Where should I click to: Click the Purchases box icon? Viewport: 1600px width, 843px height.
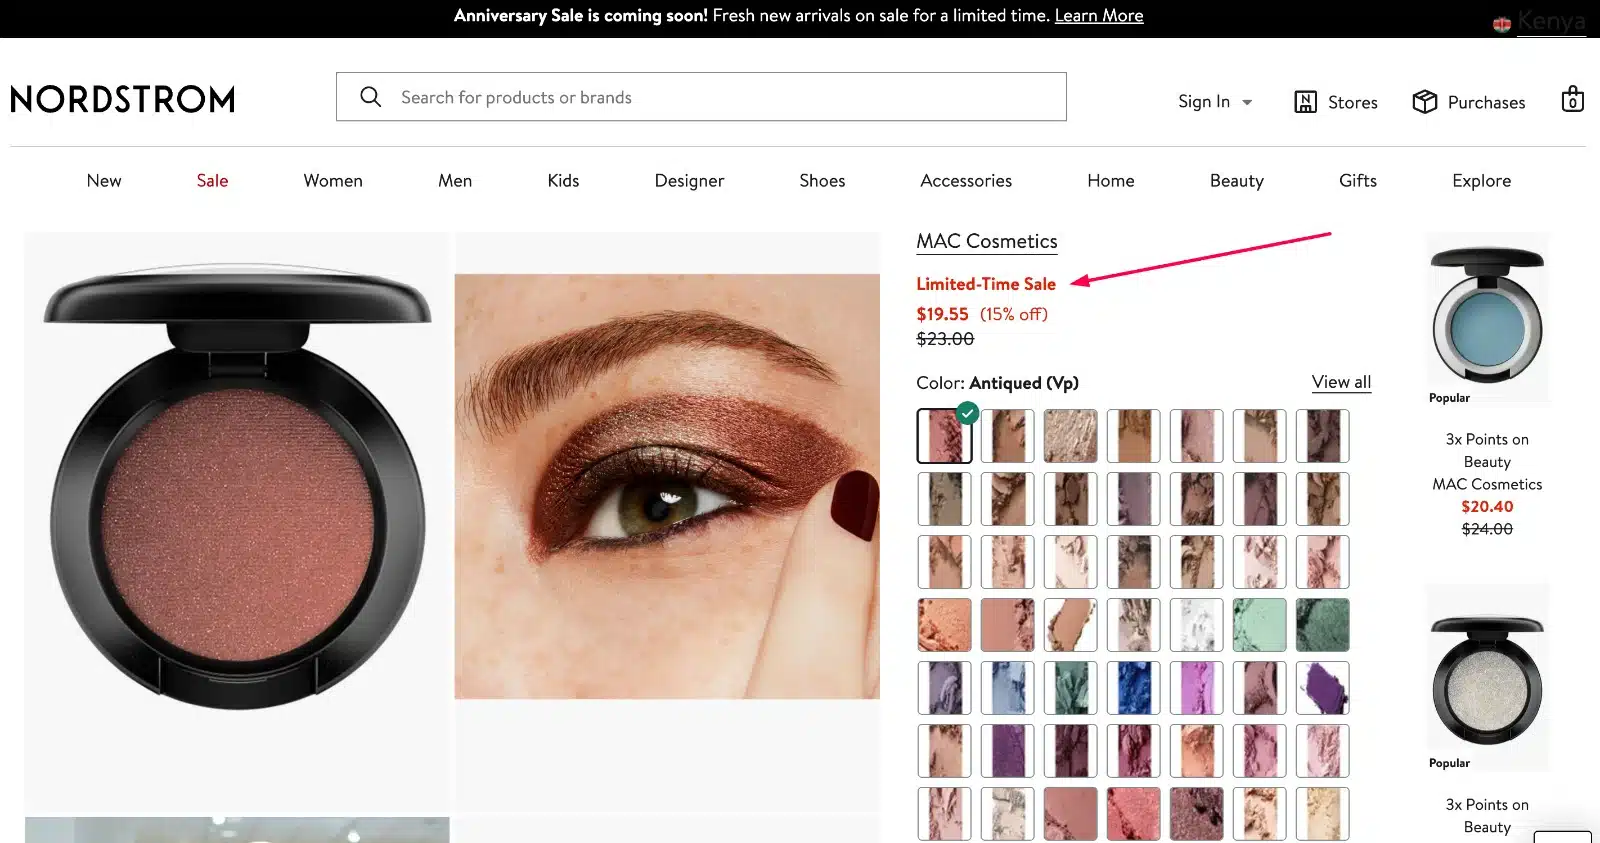tap(1424, 102)
